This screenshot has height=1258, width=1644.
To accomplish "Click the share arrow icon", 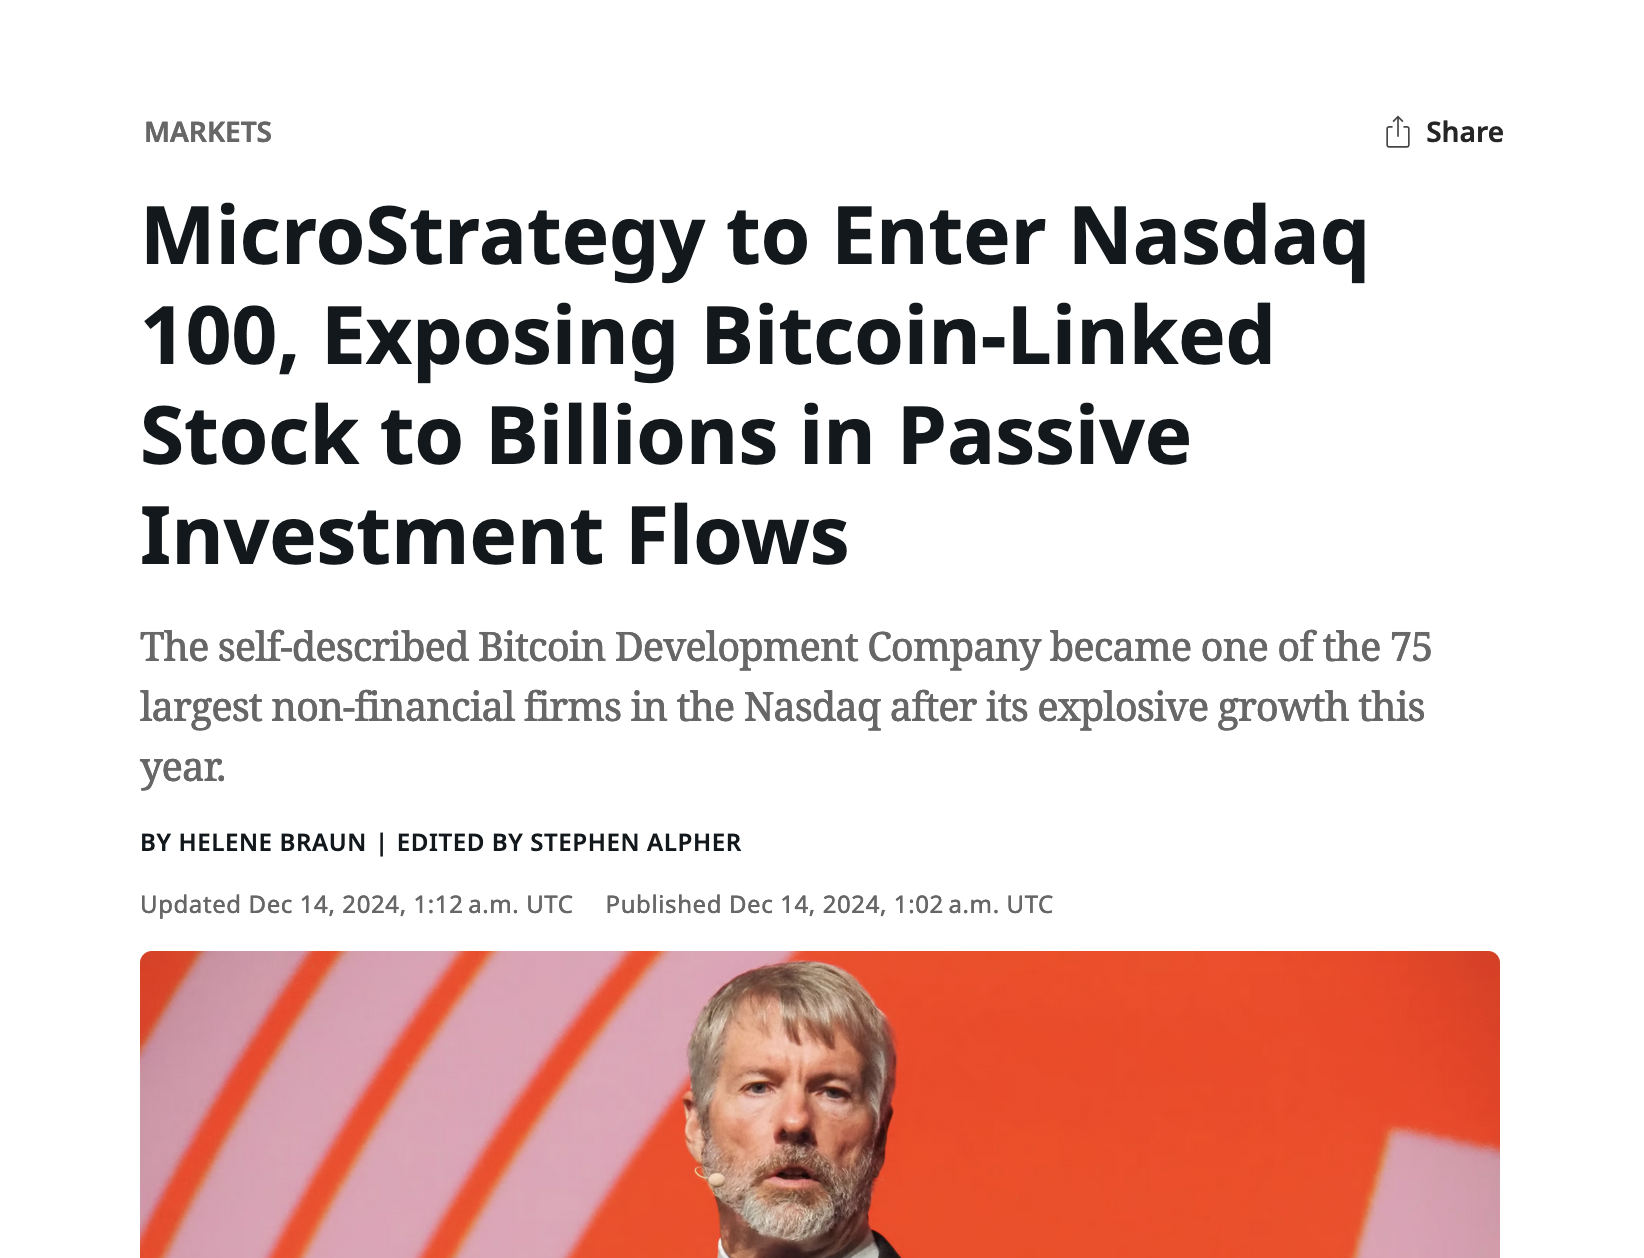I will click(1397, 132).
